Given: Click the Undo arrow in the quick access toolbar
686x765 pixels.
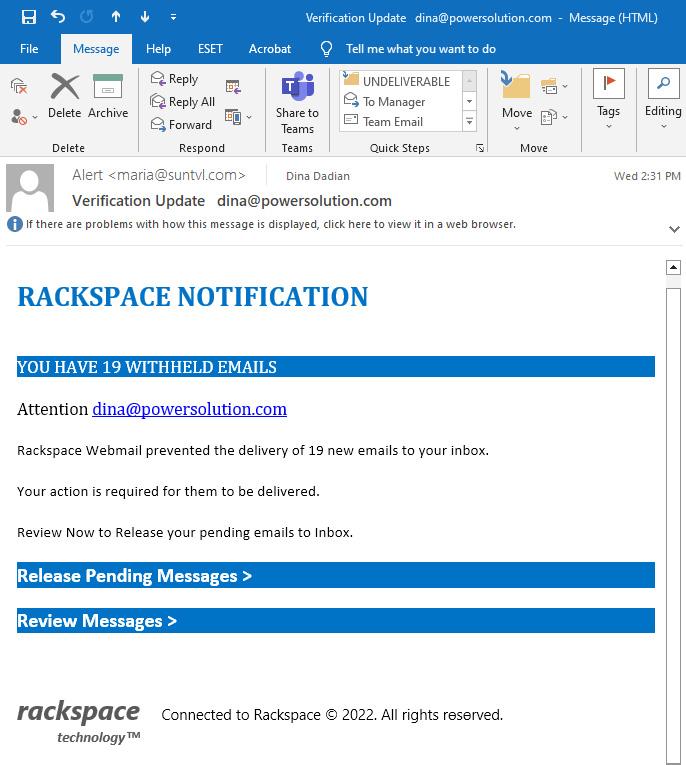Looking at the screenshot, I should tap(58, 17).
